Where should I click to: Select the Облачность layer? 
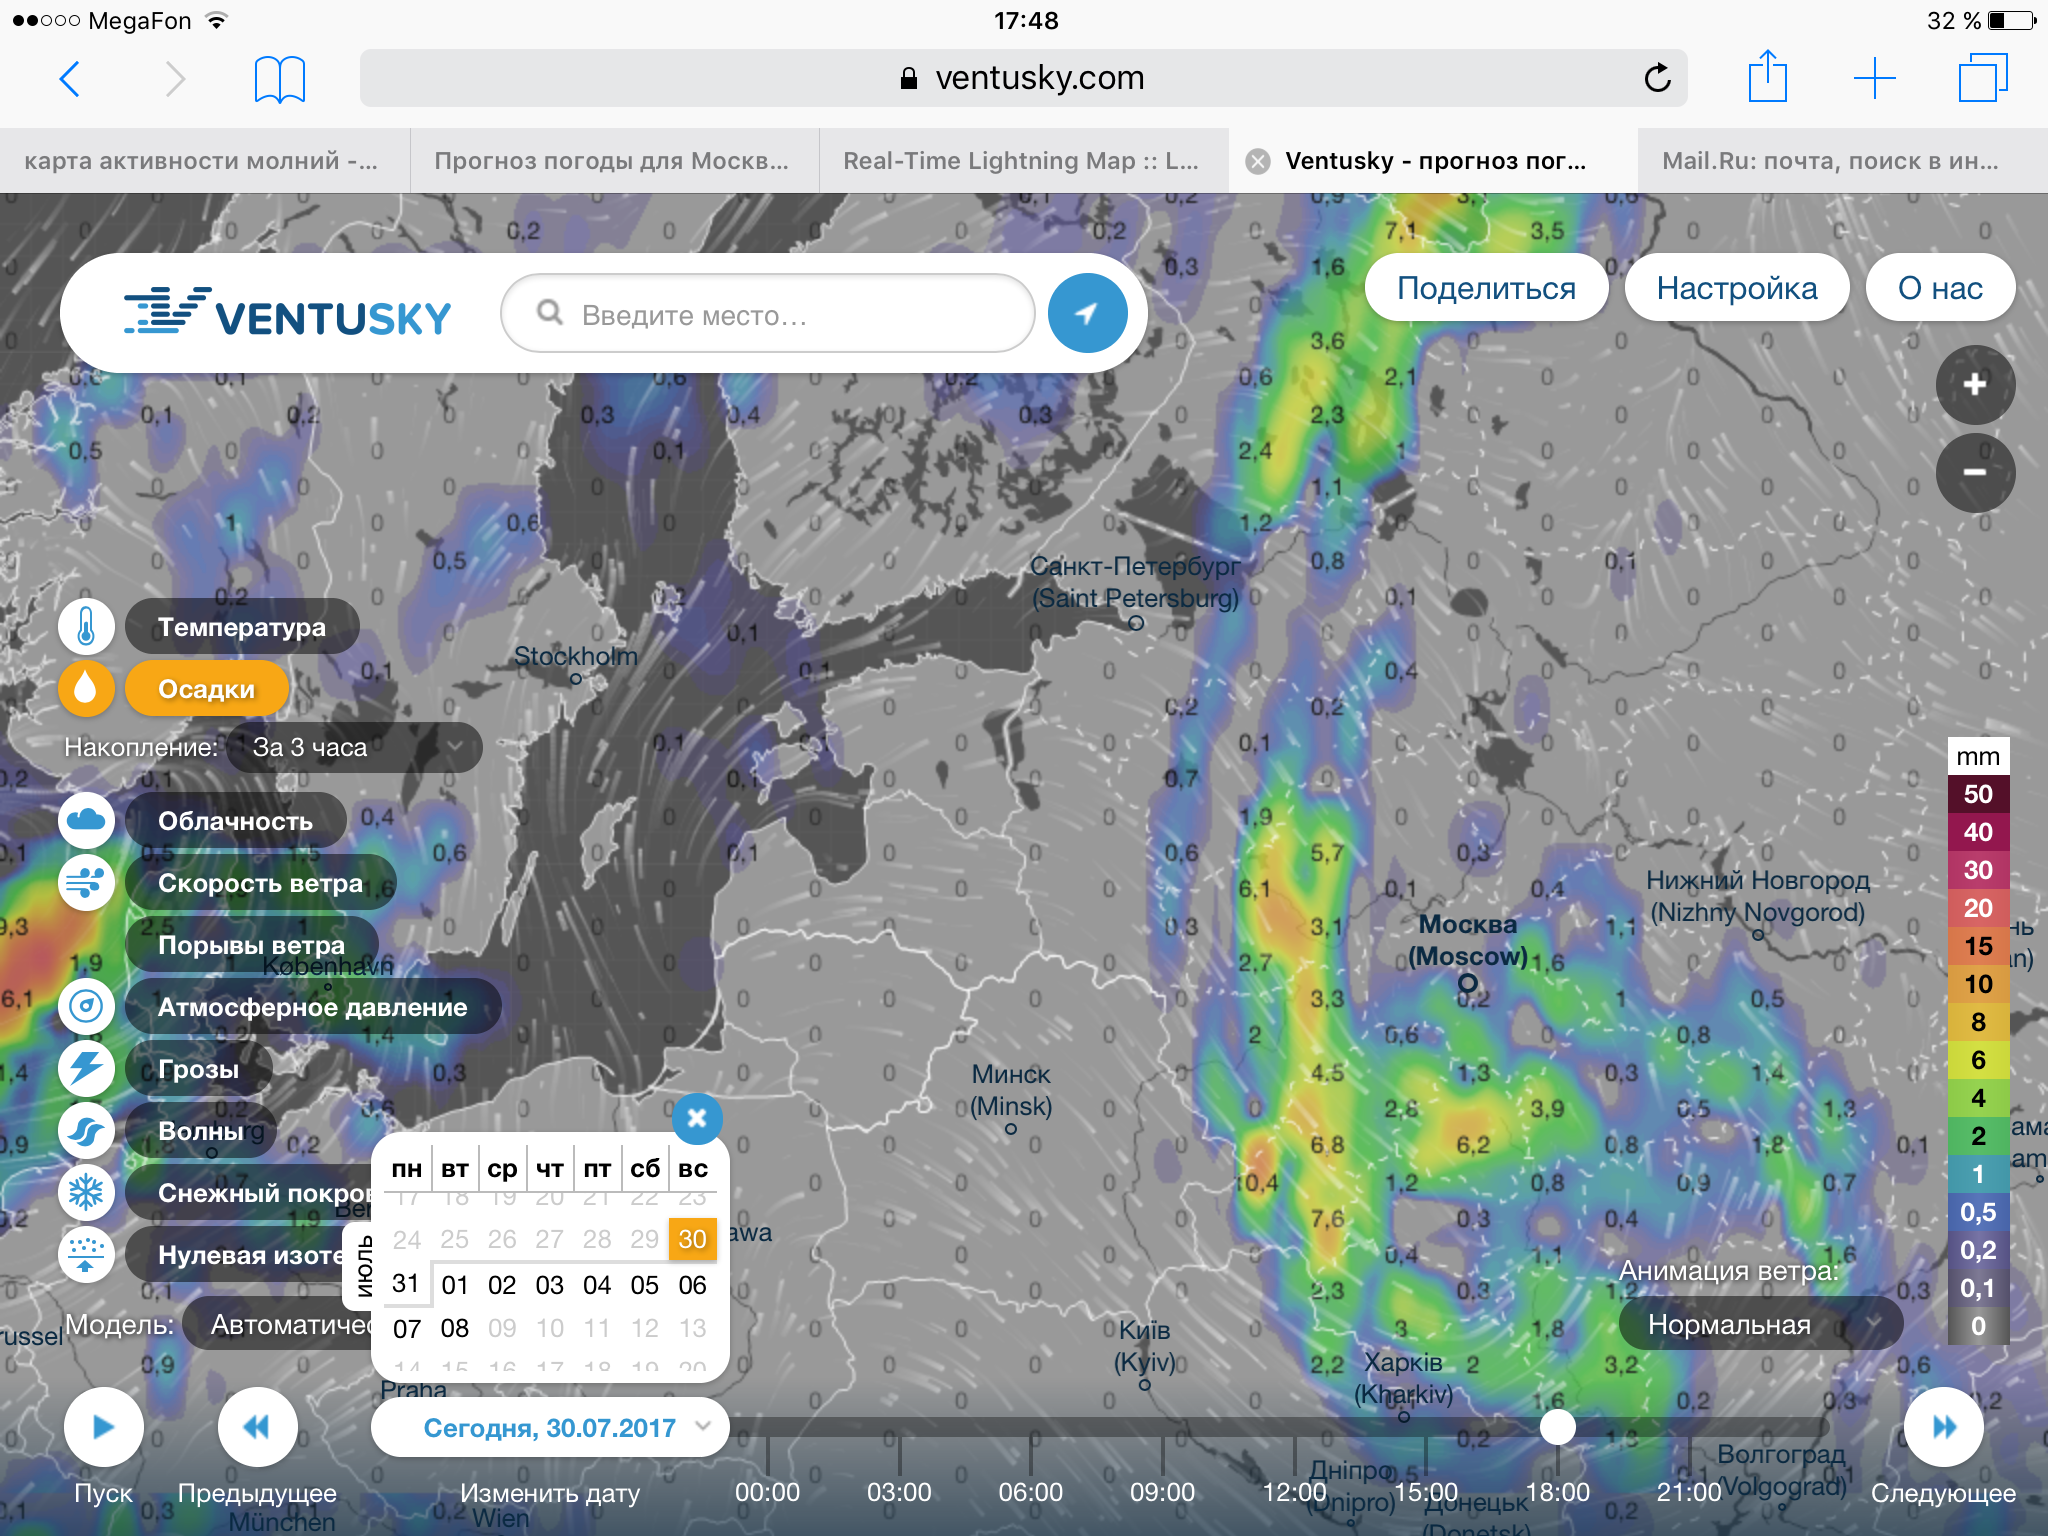pyautogui.click(x=236, y=821)
